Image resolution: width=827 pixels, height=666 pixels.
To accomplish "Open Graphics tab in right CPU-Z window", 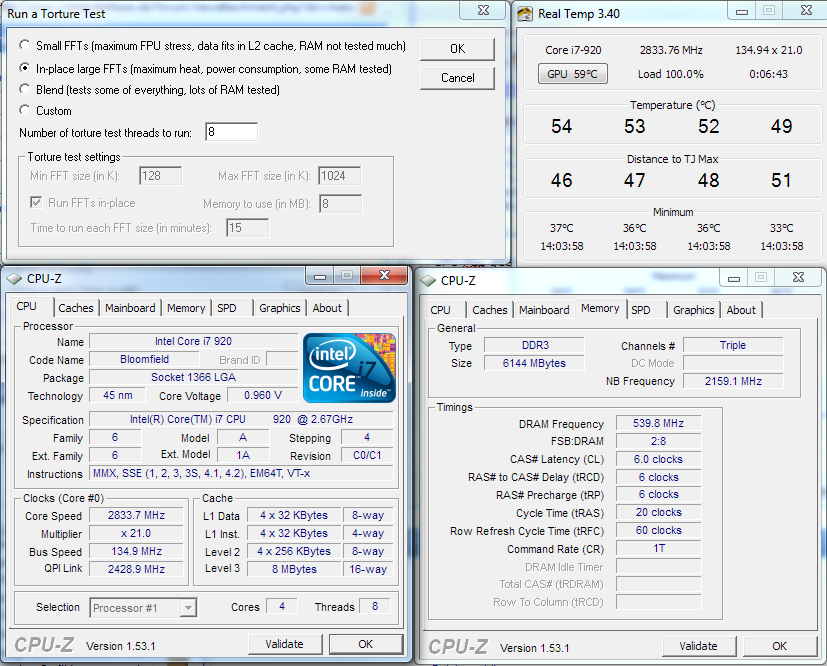I will coord(694,310).
